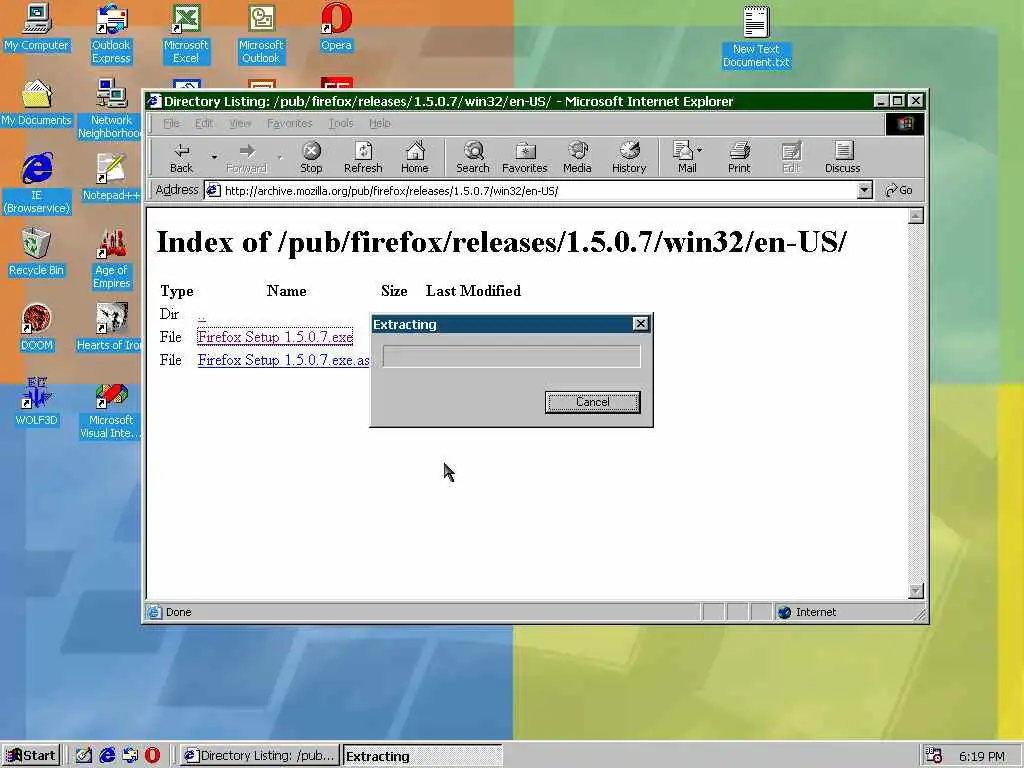Open the Media toolbar button
This screenshot has height=768, width=1024.
[577, 157]
